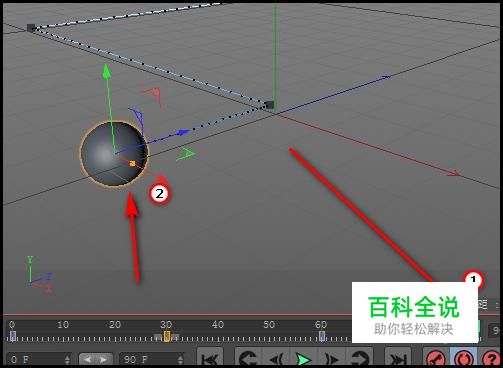Click the 90 F field stepper arrows
The height and width of the screenshot is (368, 503).
tap(180, 360)
